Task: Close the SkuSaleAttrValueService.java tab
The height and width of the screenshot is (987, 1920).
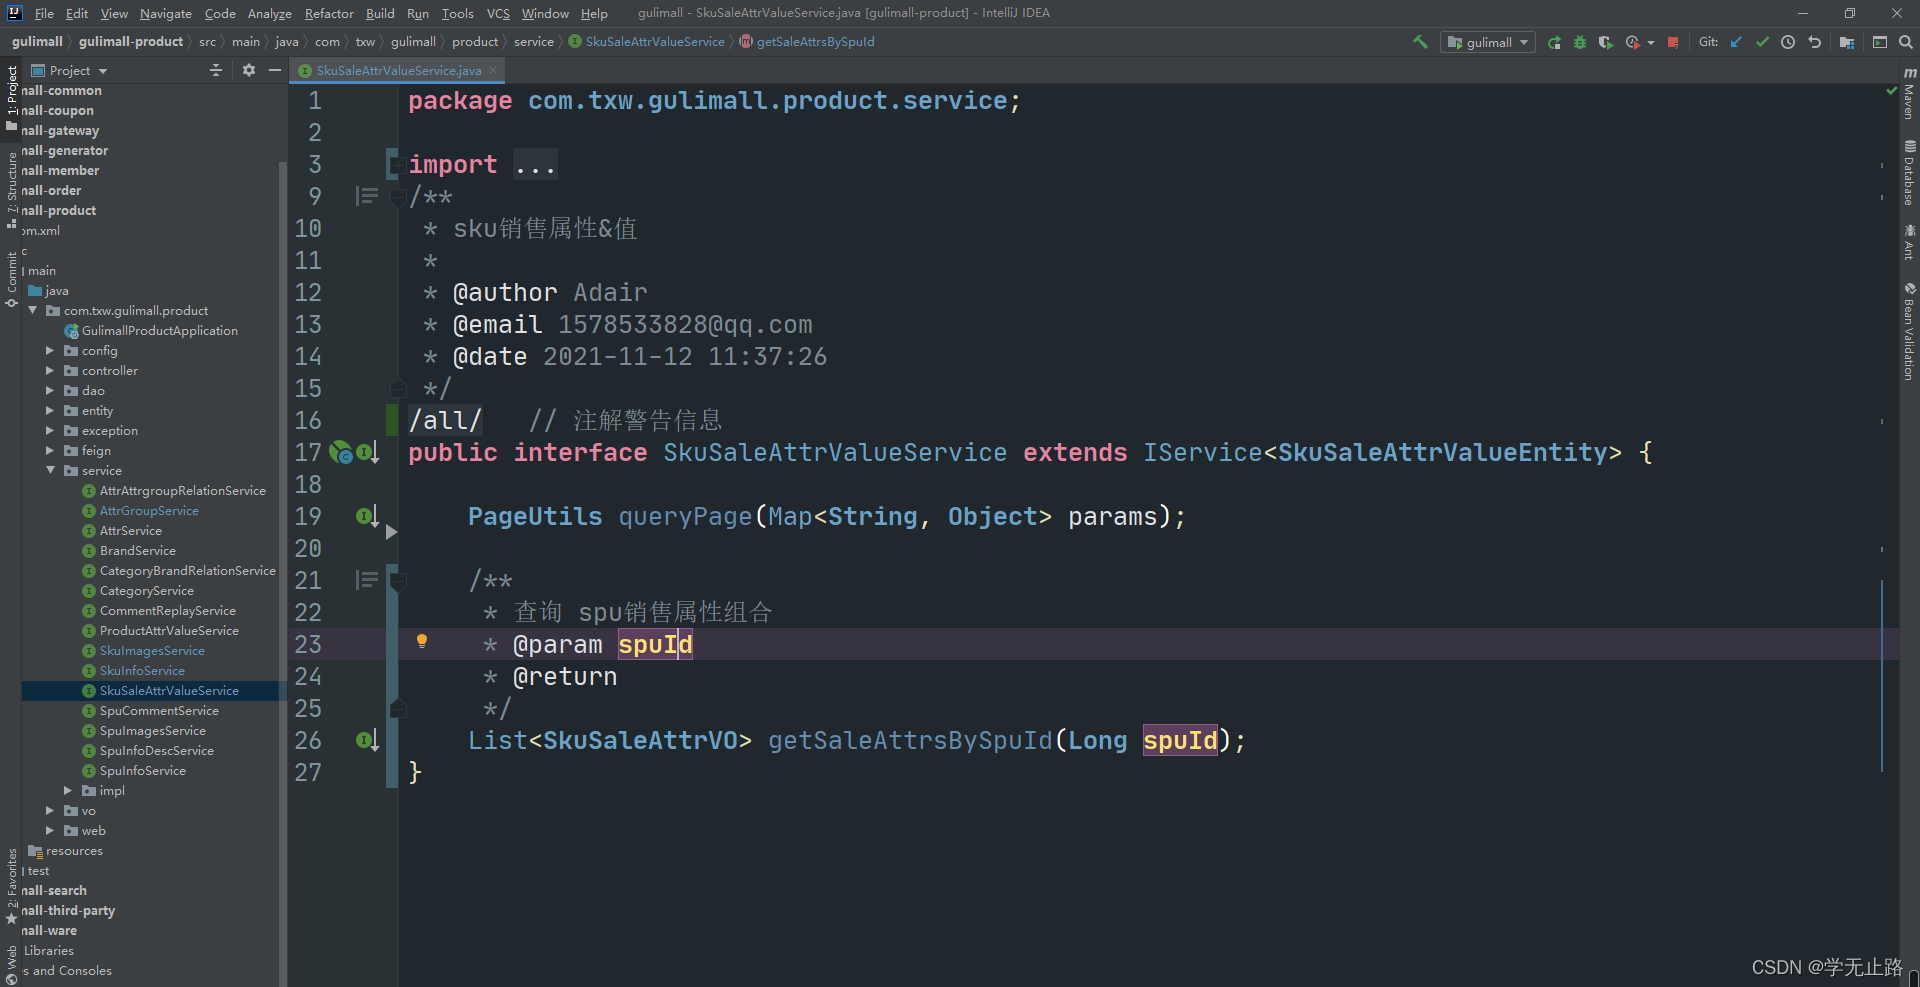Action: (493, 70)
